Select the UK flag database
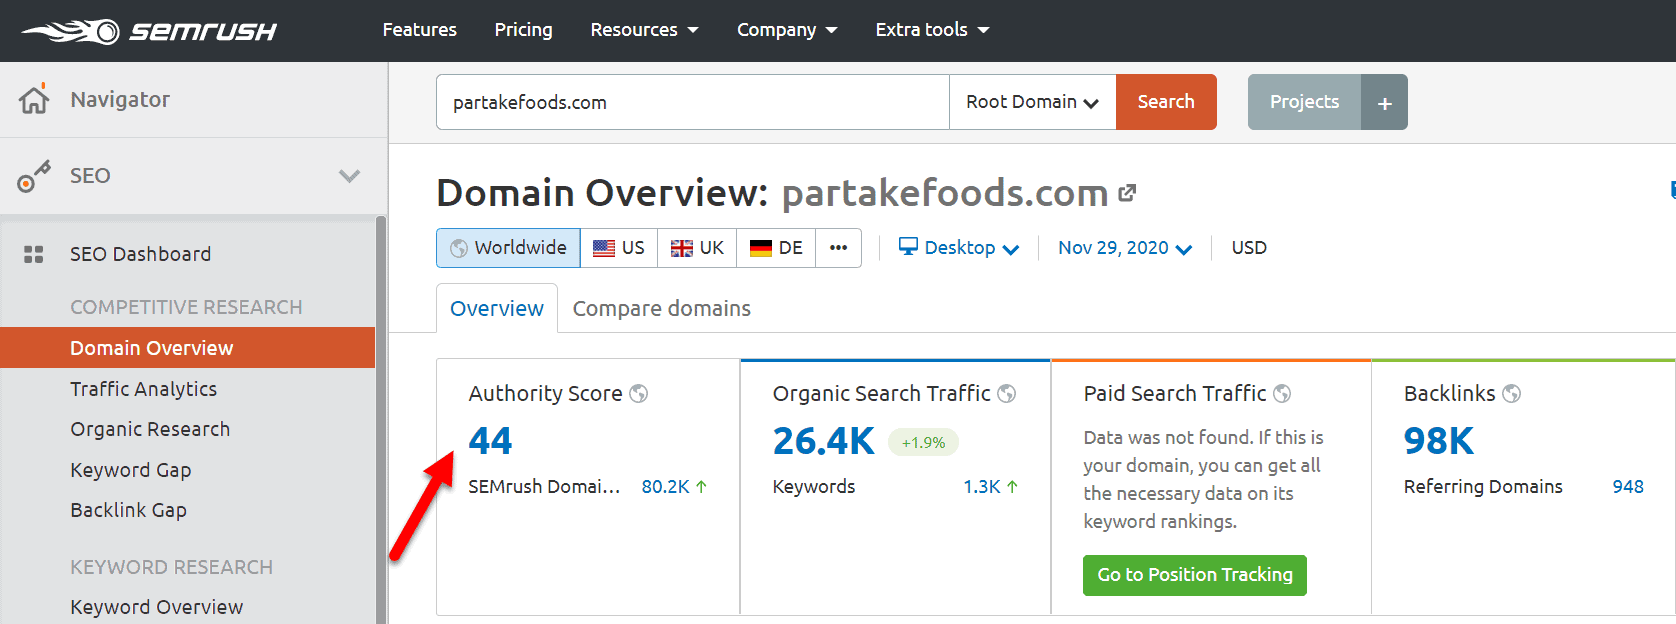Viewport: 1676px width, 624px height. tap(697, 248)
